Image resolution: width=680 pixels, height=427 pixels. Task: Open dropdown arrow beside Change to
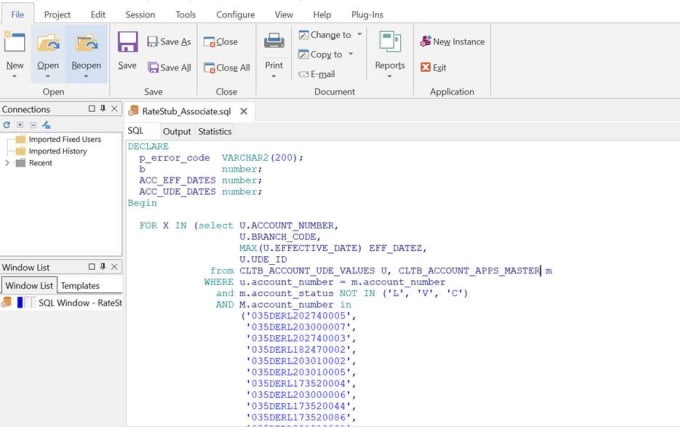click(360, 34)
